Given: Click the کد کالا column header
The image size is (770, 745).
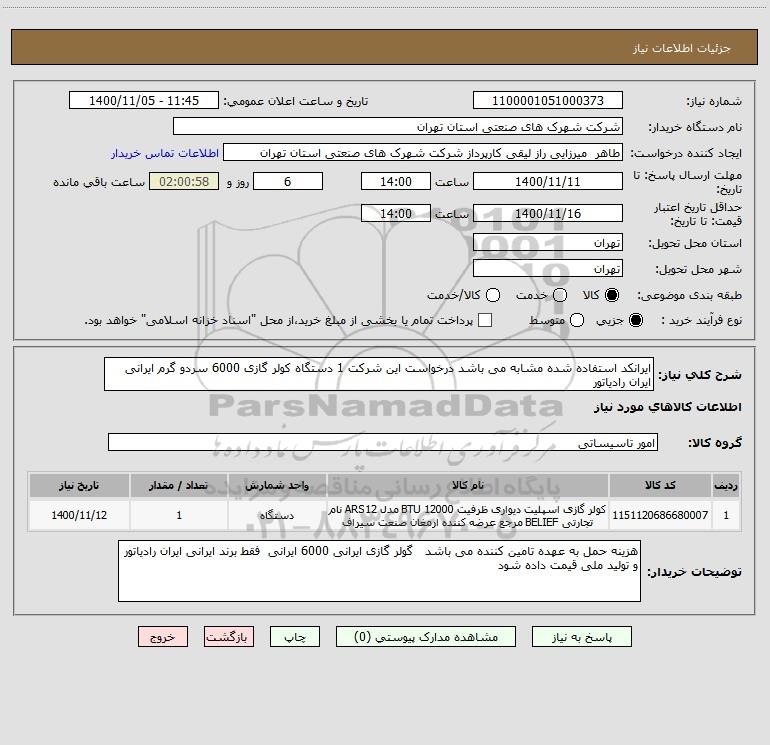Looking at the screenshot, I should coord(660,485).
